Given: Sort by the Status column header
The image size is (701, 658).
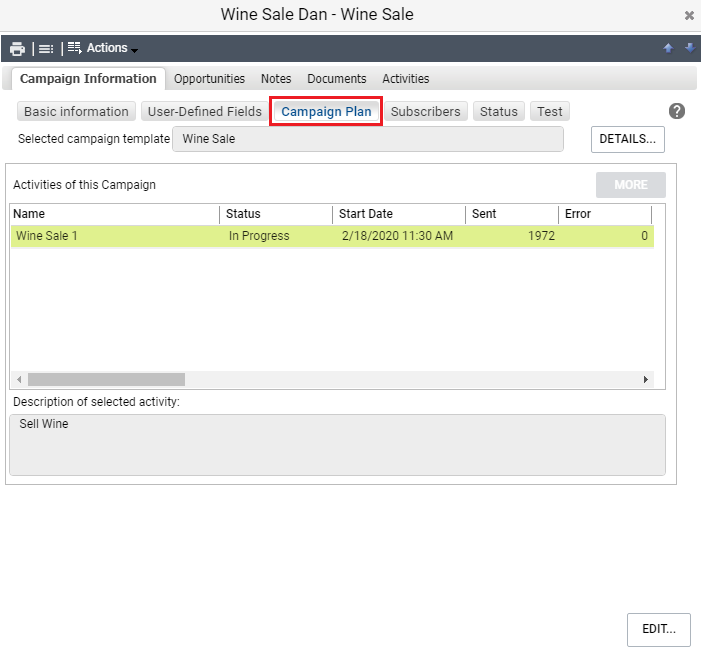Looking at the screenshot, I should 276,214.
